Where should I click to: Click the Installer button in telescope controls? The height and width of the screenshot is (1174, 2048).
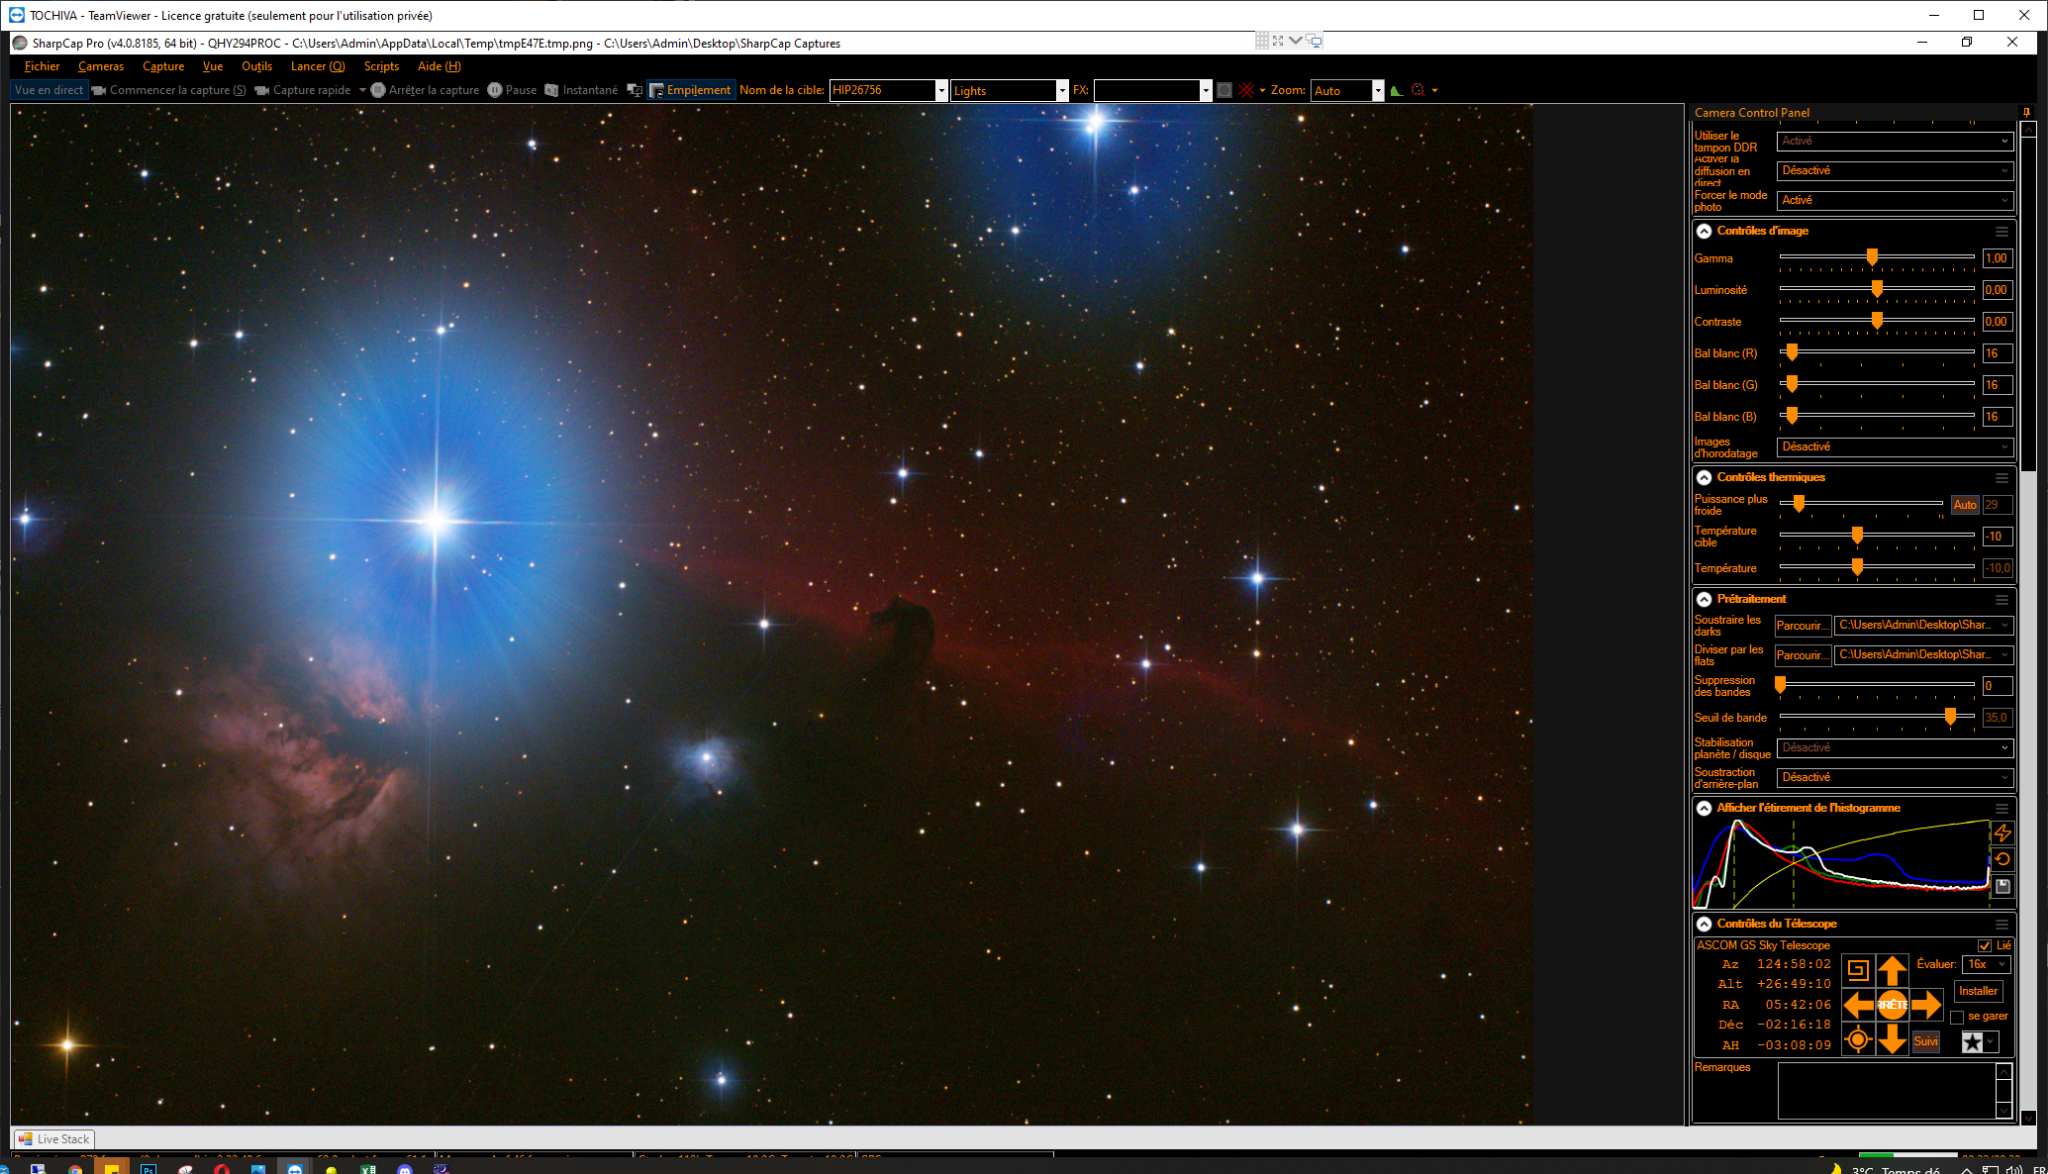pyautogui.click(x=1978, y=991)
